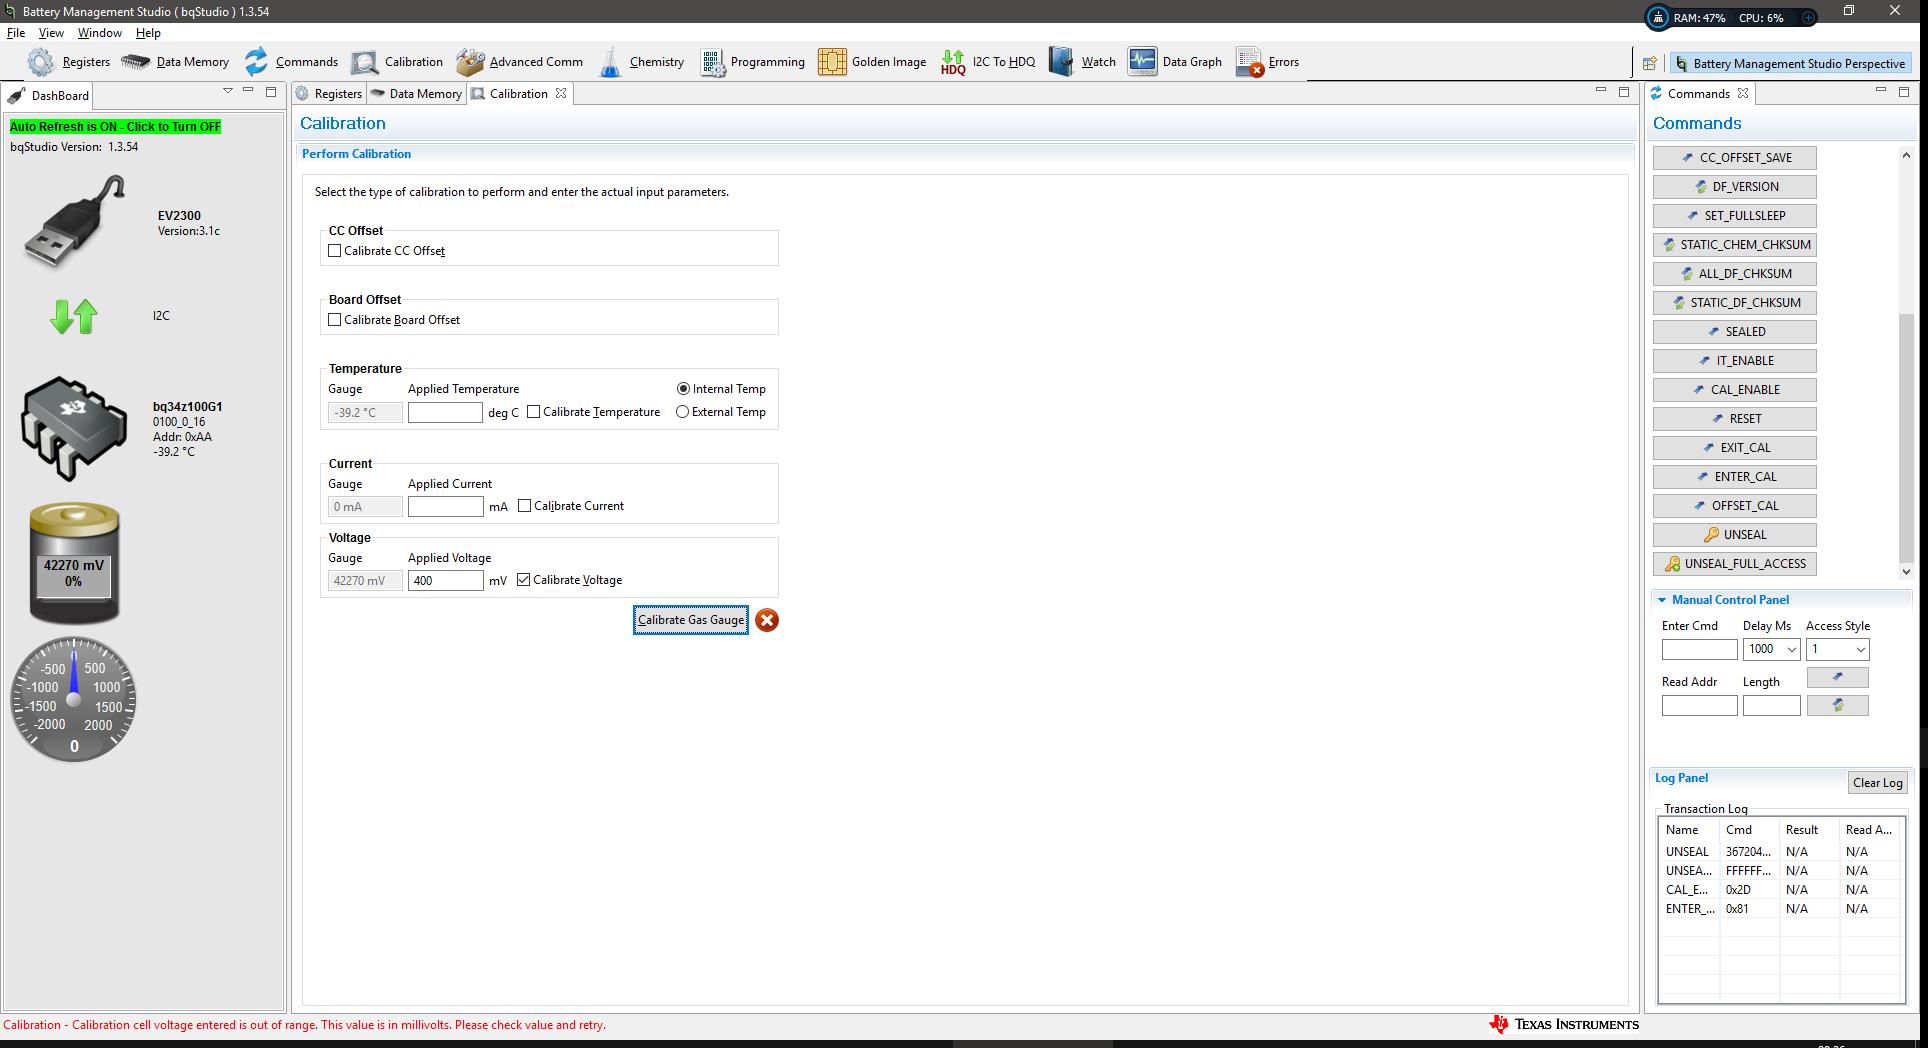1928x1048 pixels.
Task: Click the Applied Voltage input field
Action: (x=446, y=581)
